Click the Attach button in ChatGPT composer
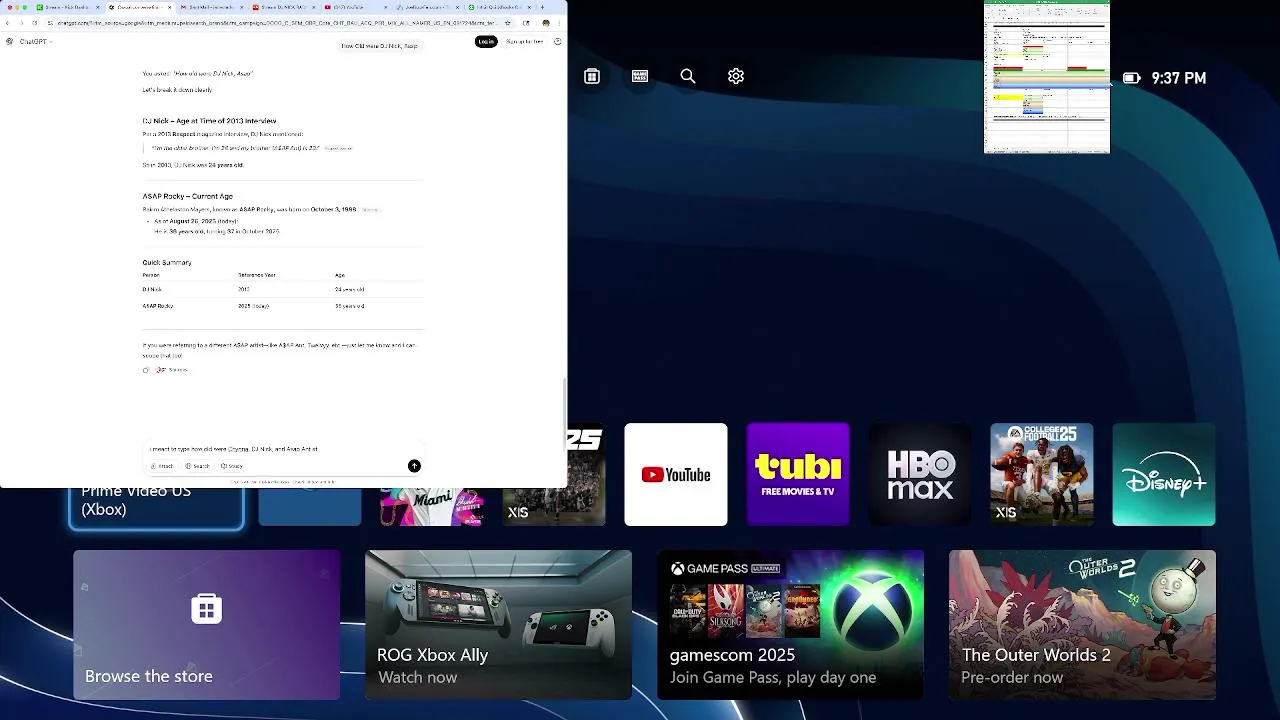This screenshot has height=720, width=1280. tap(162, 466)
